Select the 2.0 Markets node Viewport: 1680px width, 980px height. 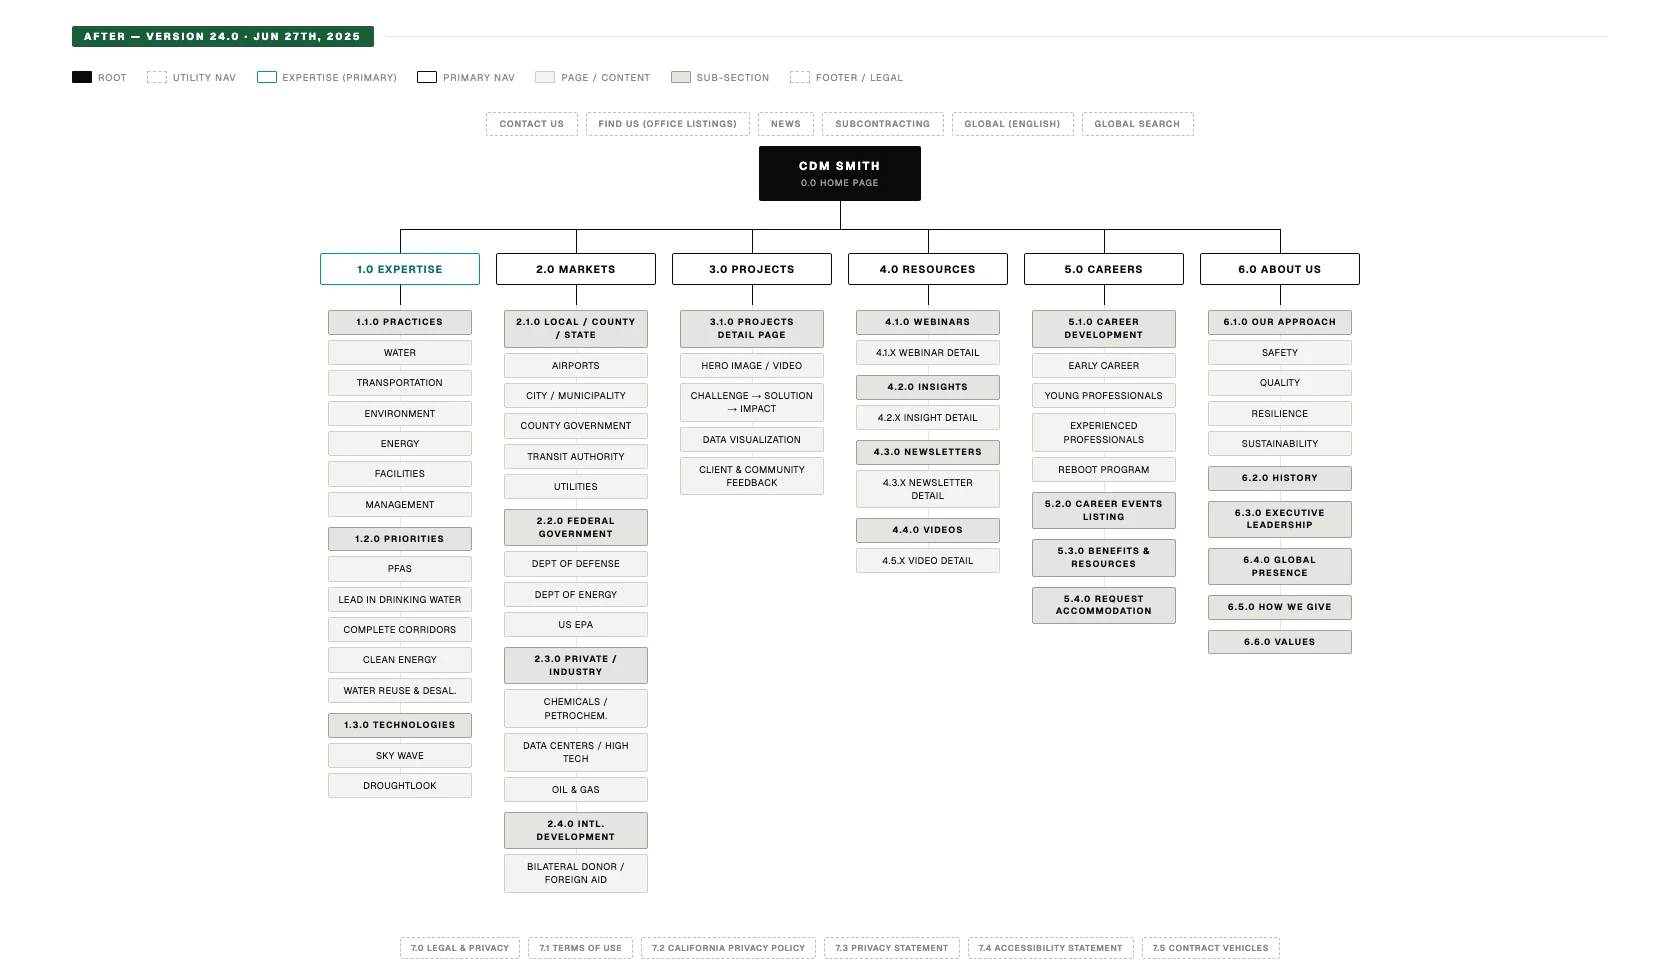pyautogui.click(x=576, y=269)
